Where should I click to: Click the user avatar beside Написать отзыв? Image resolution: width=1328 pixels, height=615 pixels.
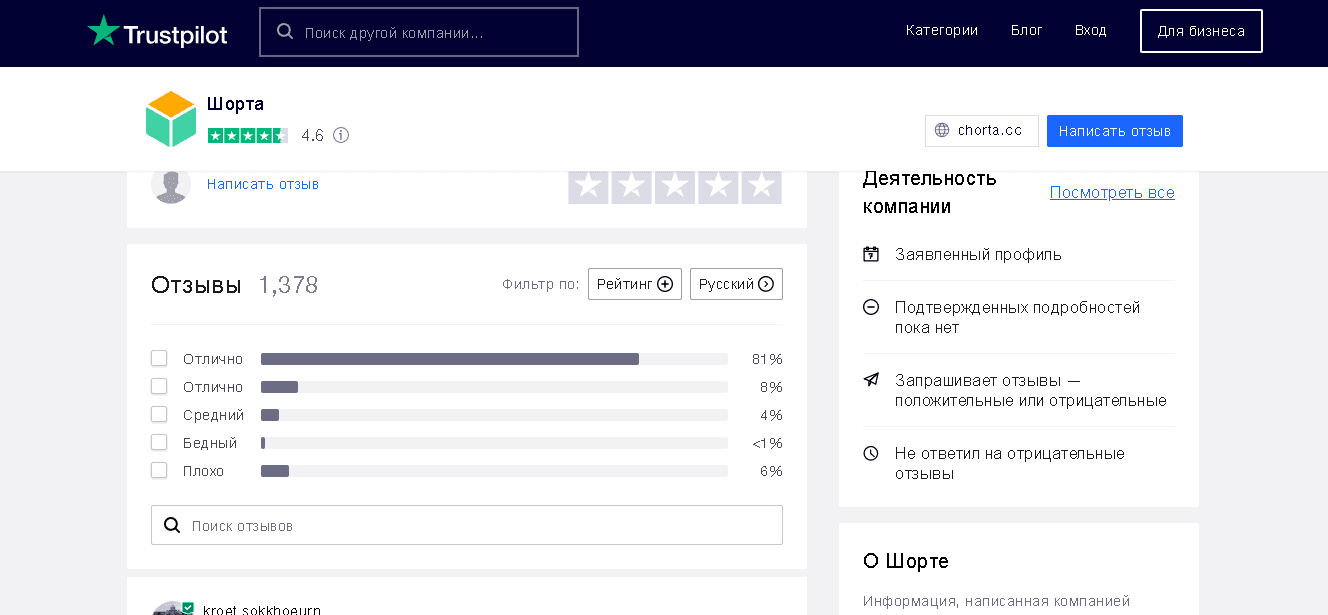point(171,185)
